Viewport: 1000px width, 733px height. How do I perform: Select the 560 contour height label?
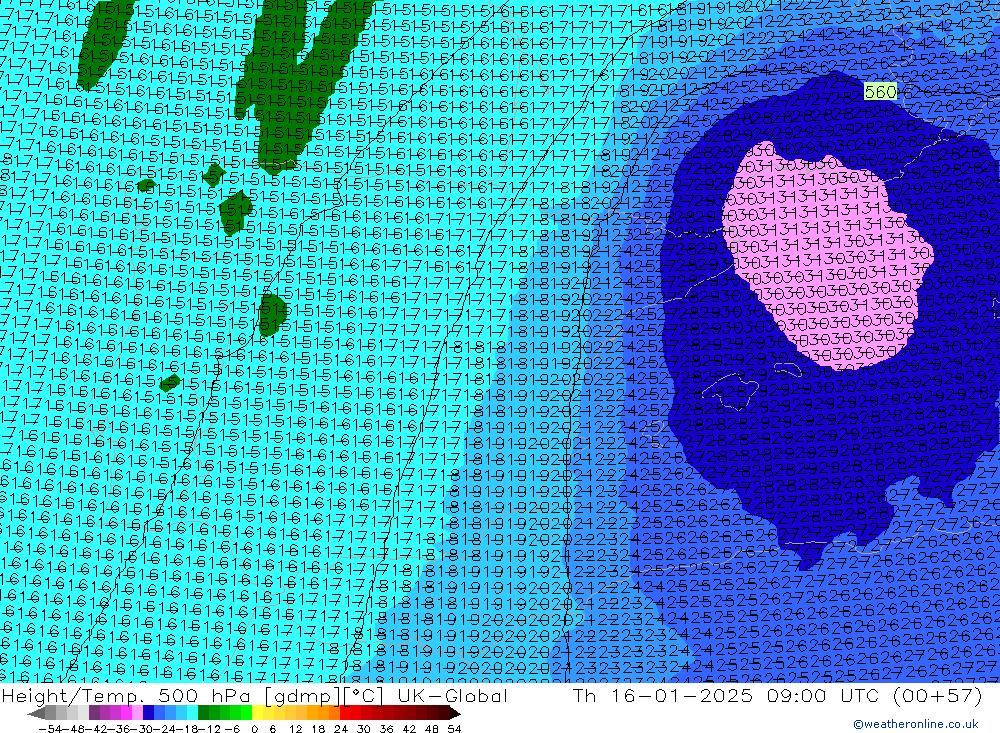pos(880,92)
